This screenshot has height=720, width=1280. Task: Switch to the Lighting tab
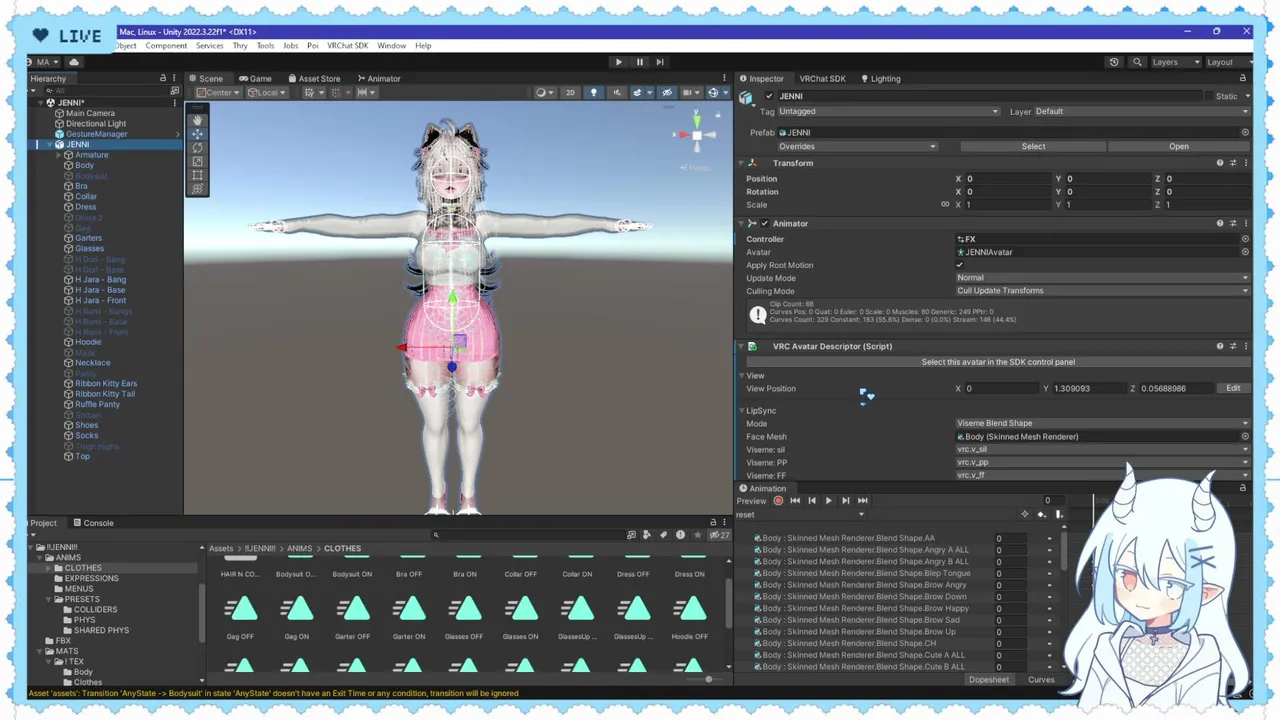coord(880,79)
